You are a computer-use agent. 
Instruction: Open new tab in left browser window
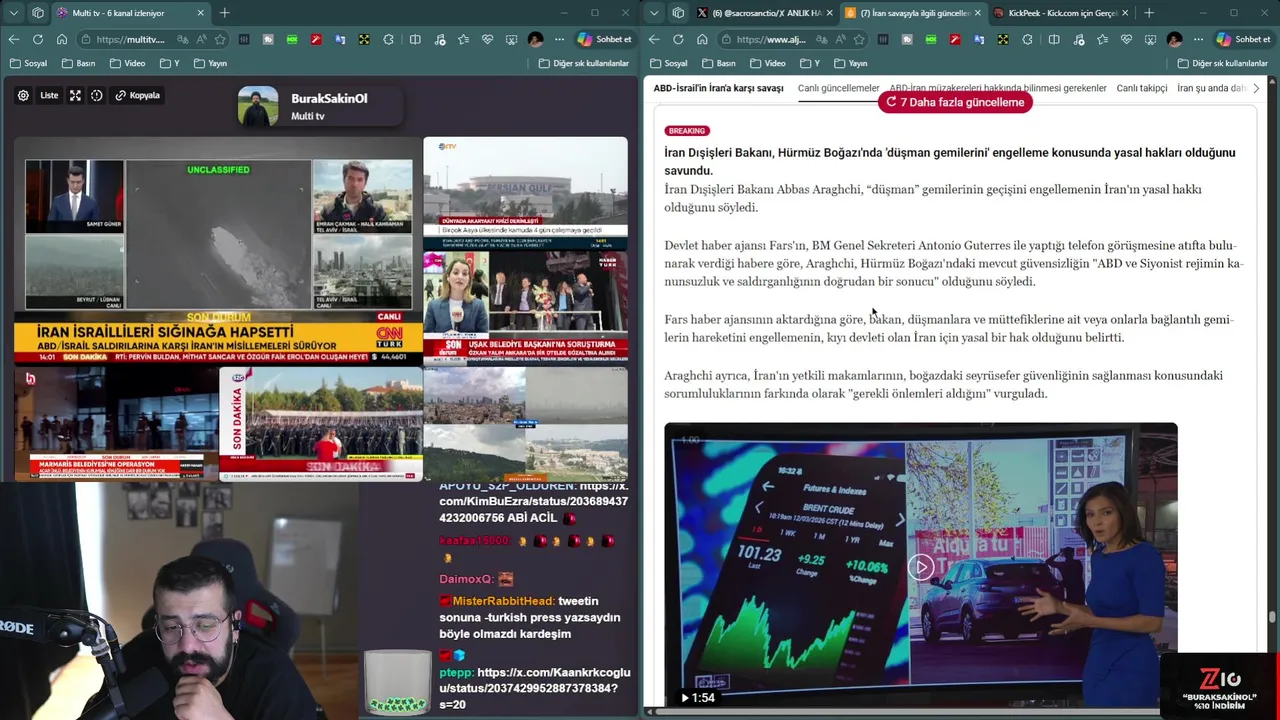(224, 13)
